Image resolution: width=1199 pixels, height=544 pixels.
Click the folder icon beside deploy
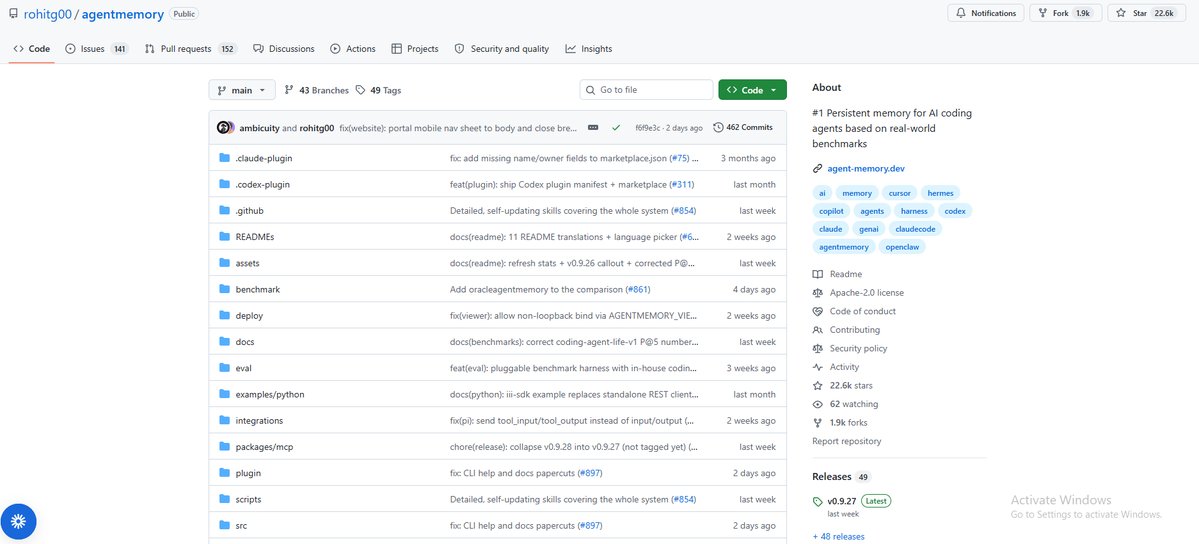(224, 315)
